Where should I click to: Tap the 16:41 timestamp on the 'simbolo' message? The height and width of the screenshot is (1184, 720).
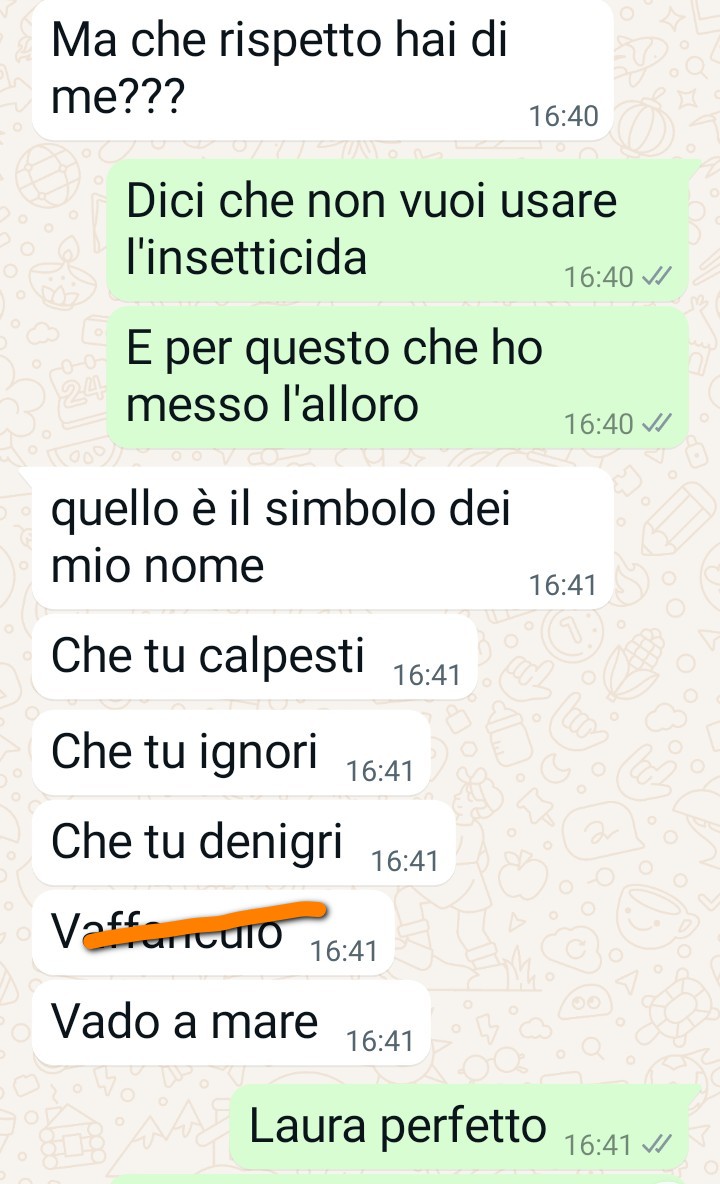[562, 585]
